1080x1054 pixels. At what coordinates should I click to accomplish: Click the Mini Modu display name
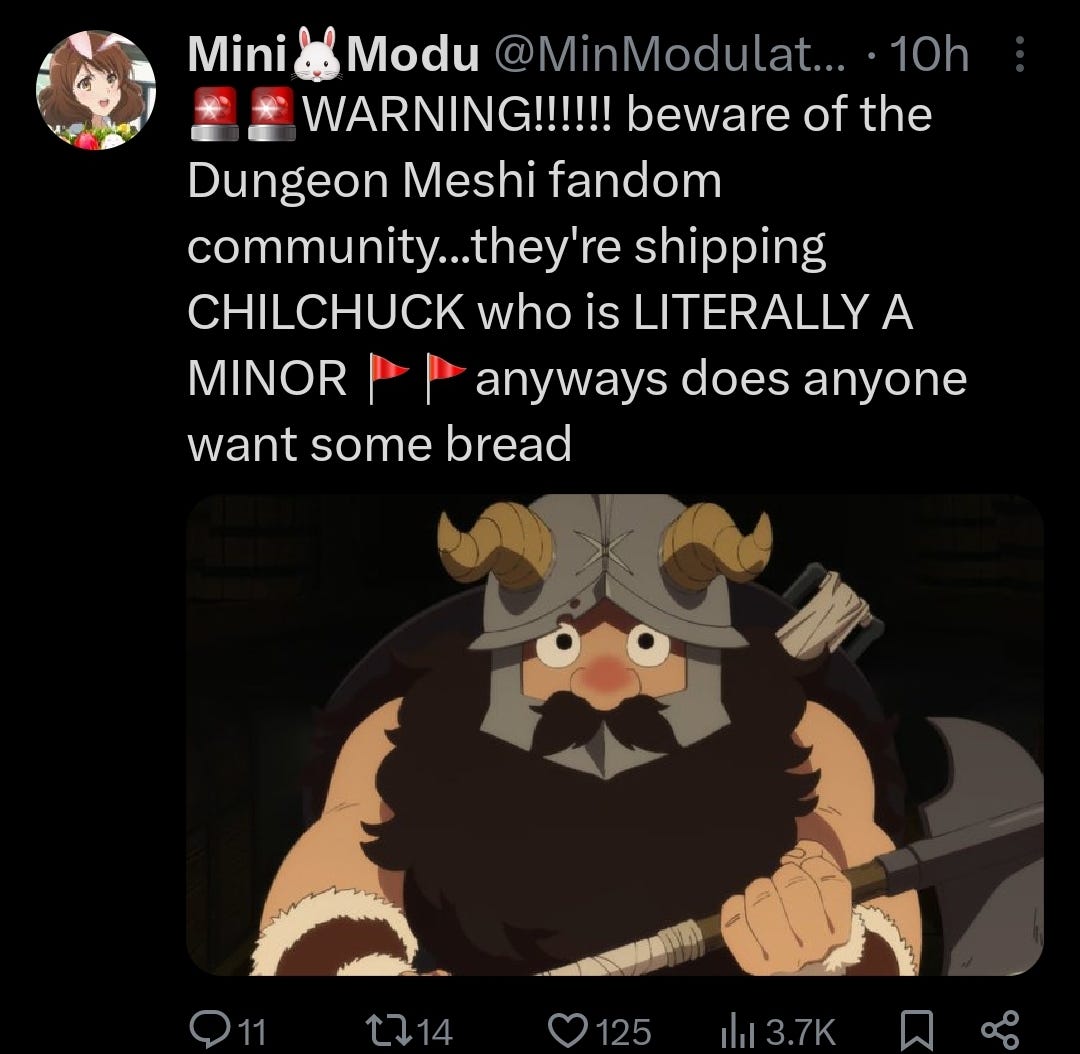coord(333,52)
